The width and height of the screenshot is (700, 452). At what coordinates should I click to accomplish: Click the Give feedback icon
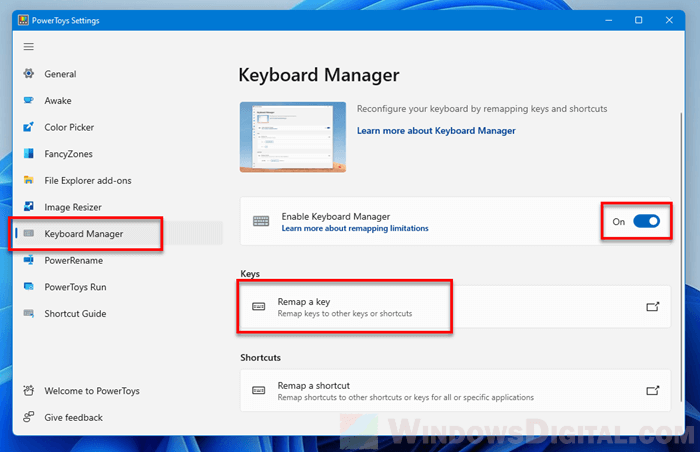29,417
